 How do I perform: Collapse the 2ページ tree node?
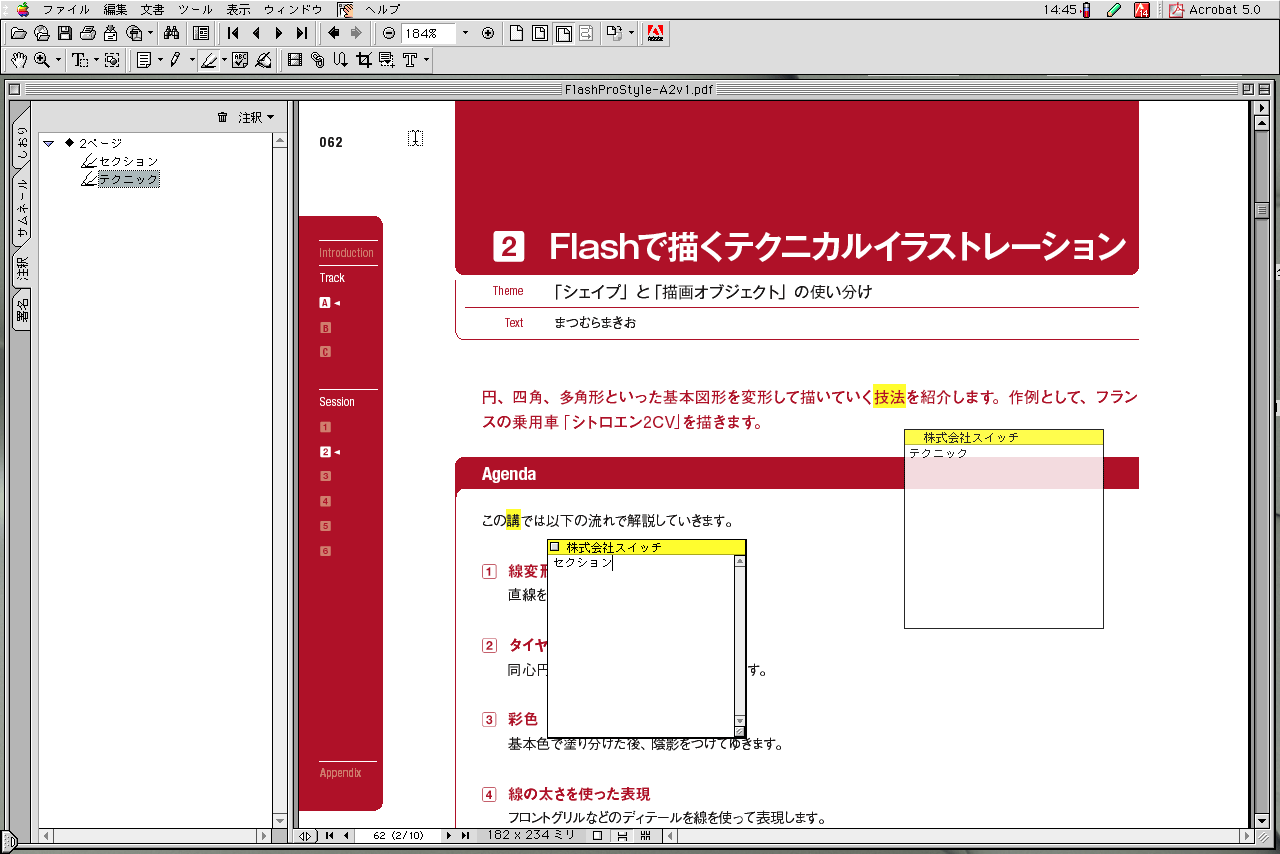(48, 143)
